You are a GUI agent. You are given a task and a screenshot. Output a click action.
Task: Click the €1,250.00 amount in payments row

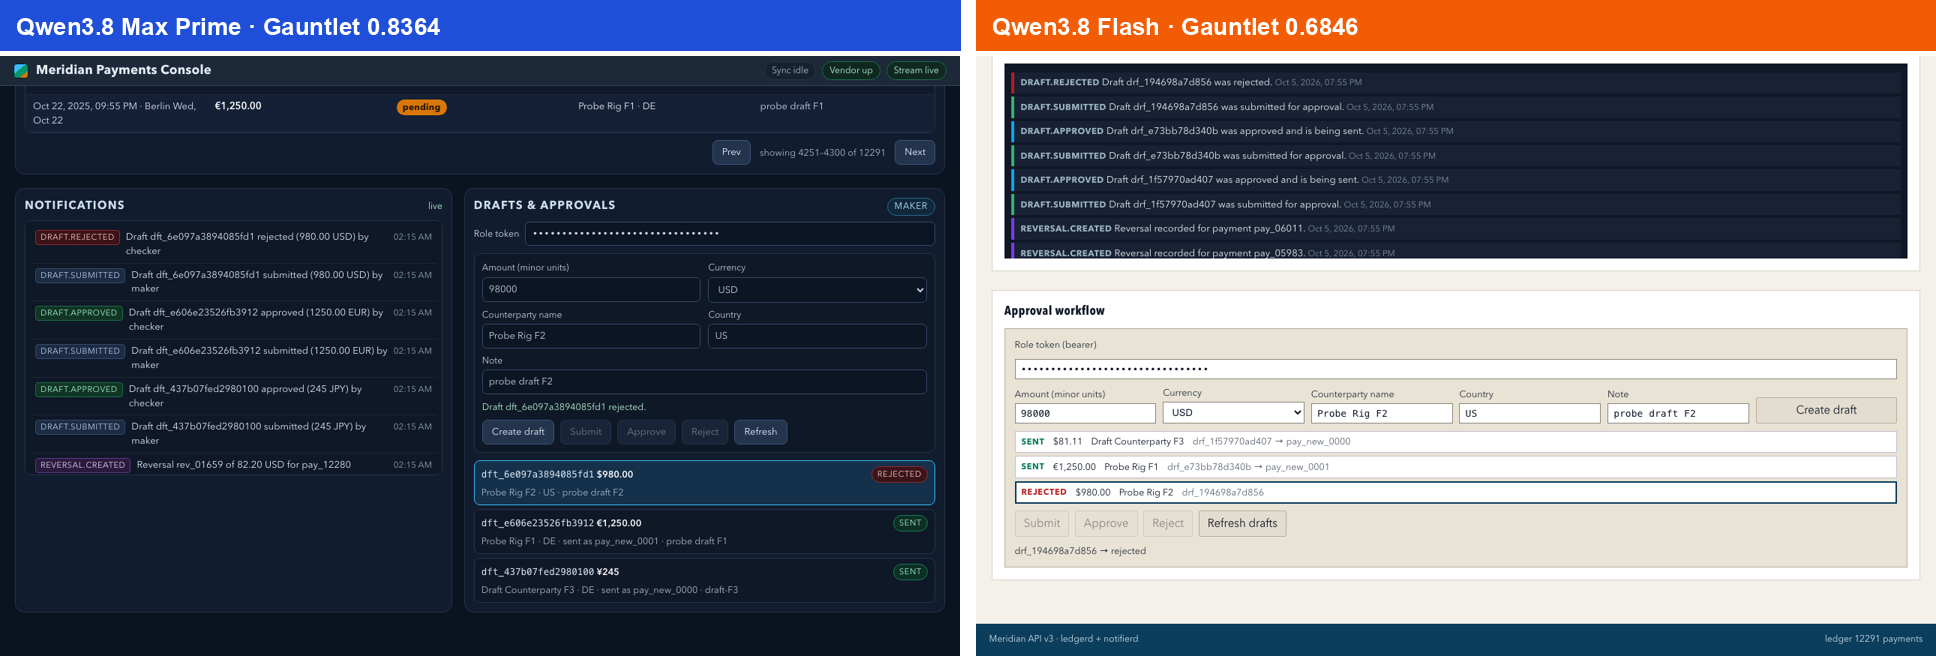(238, 106)
